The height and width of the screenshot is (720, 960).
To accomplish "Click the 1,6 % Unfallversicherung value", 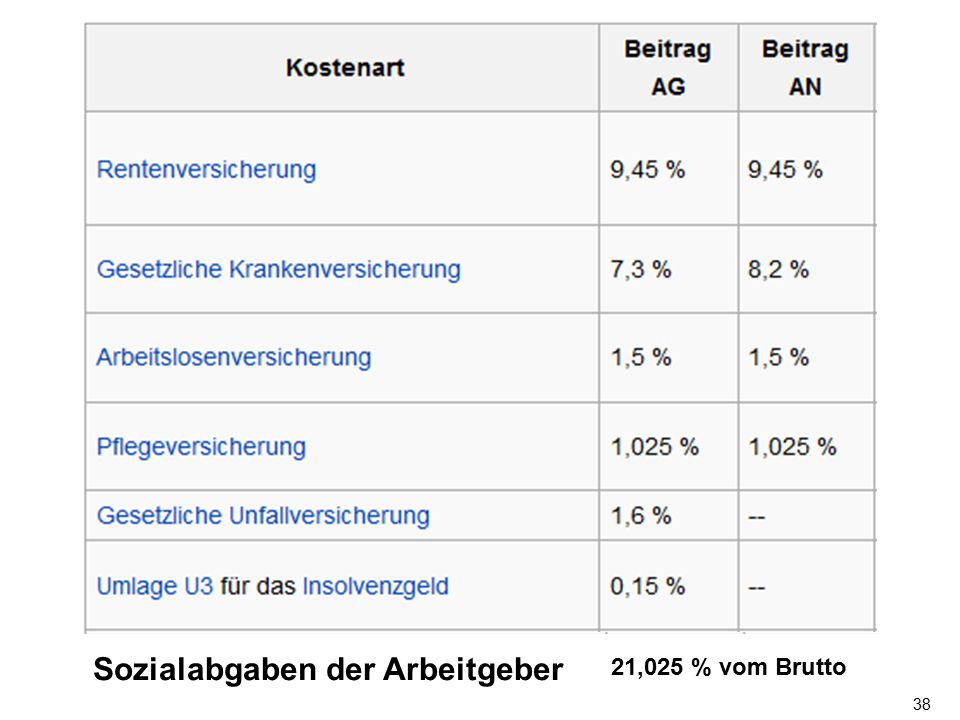I will click(641, 516).
